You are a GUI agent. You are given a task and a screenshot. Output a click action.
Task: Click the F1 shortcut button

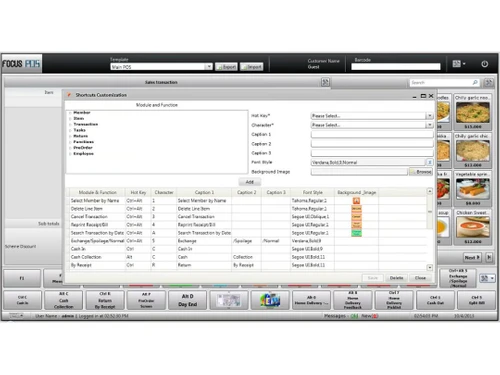22,278
